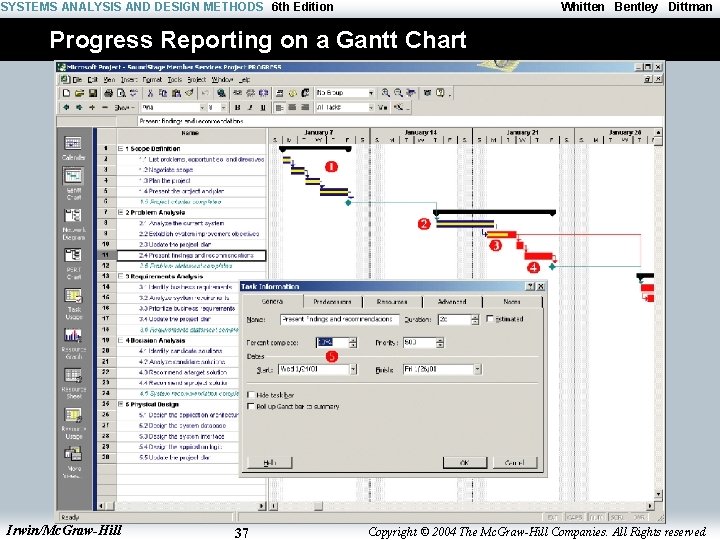
Task: Click the Priority spinner arrows
Action: coord(440,343)
